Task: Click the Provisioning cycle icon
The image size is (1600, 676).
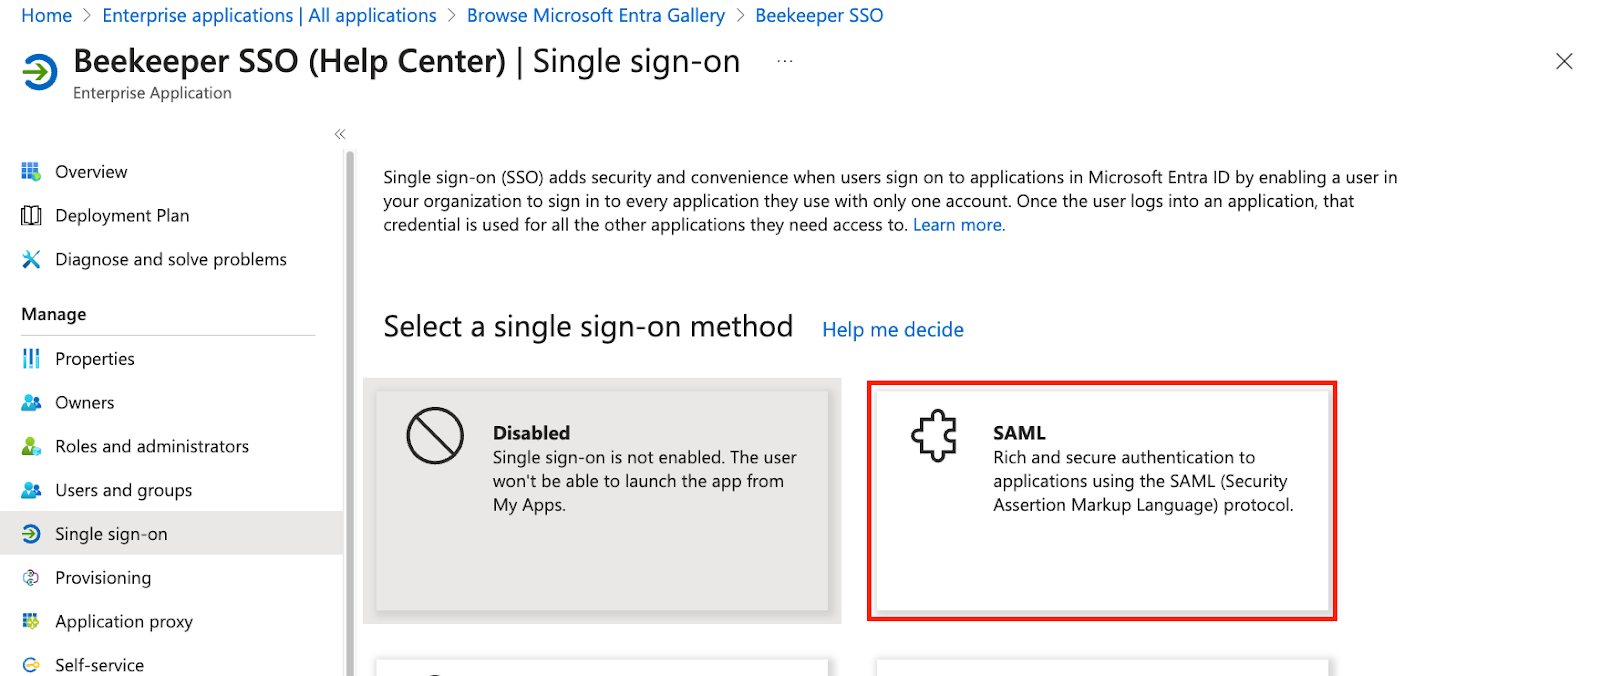Action: tap(31, 578)
